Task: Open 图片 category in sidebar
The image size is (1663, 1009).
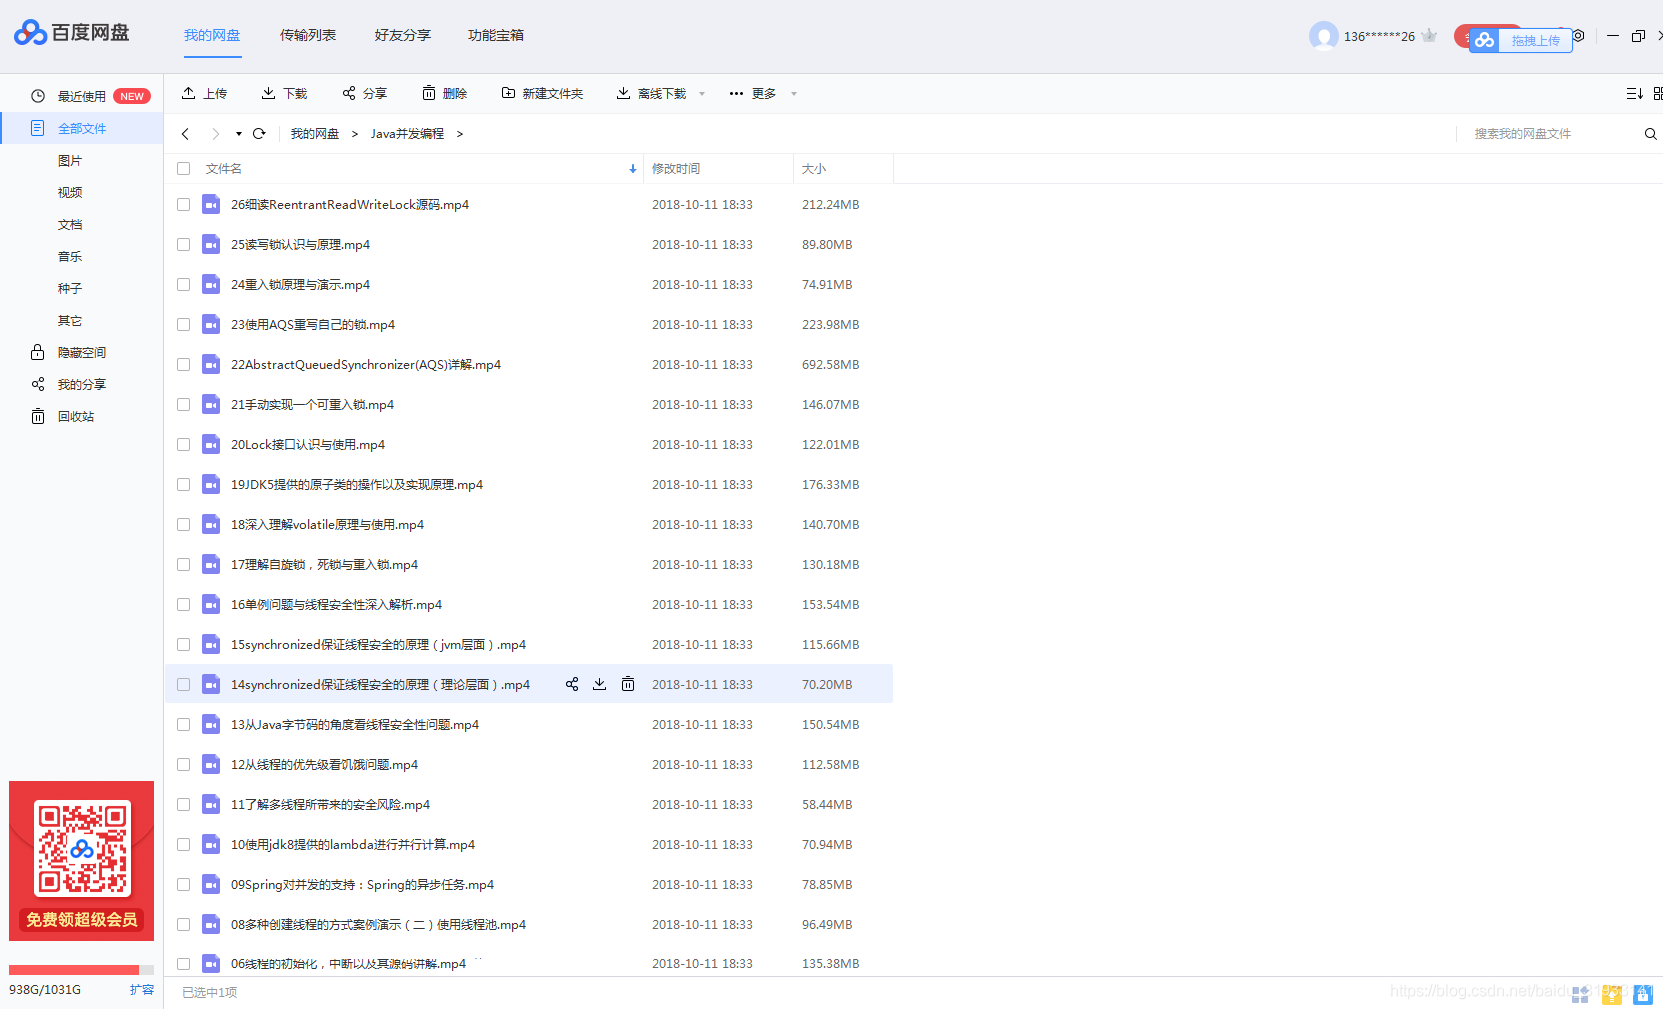Action: tap(70, 160)
